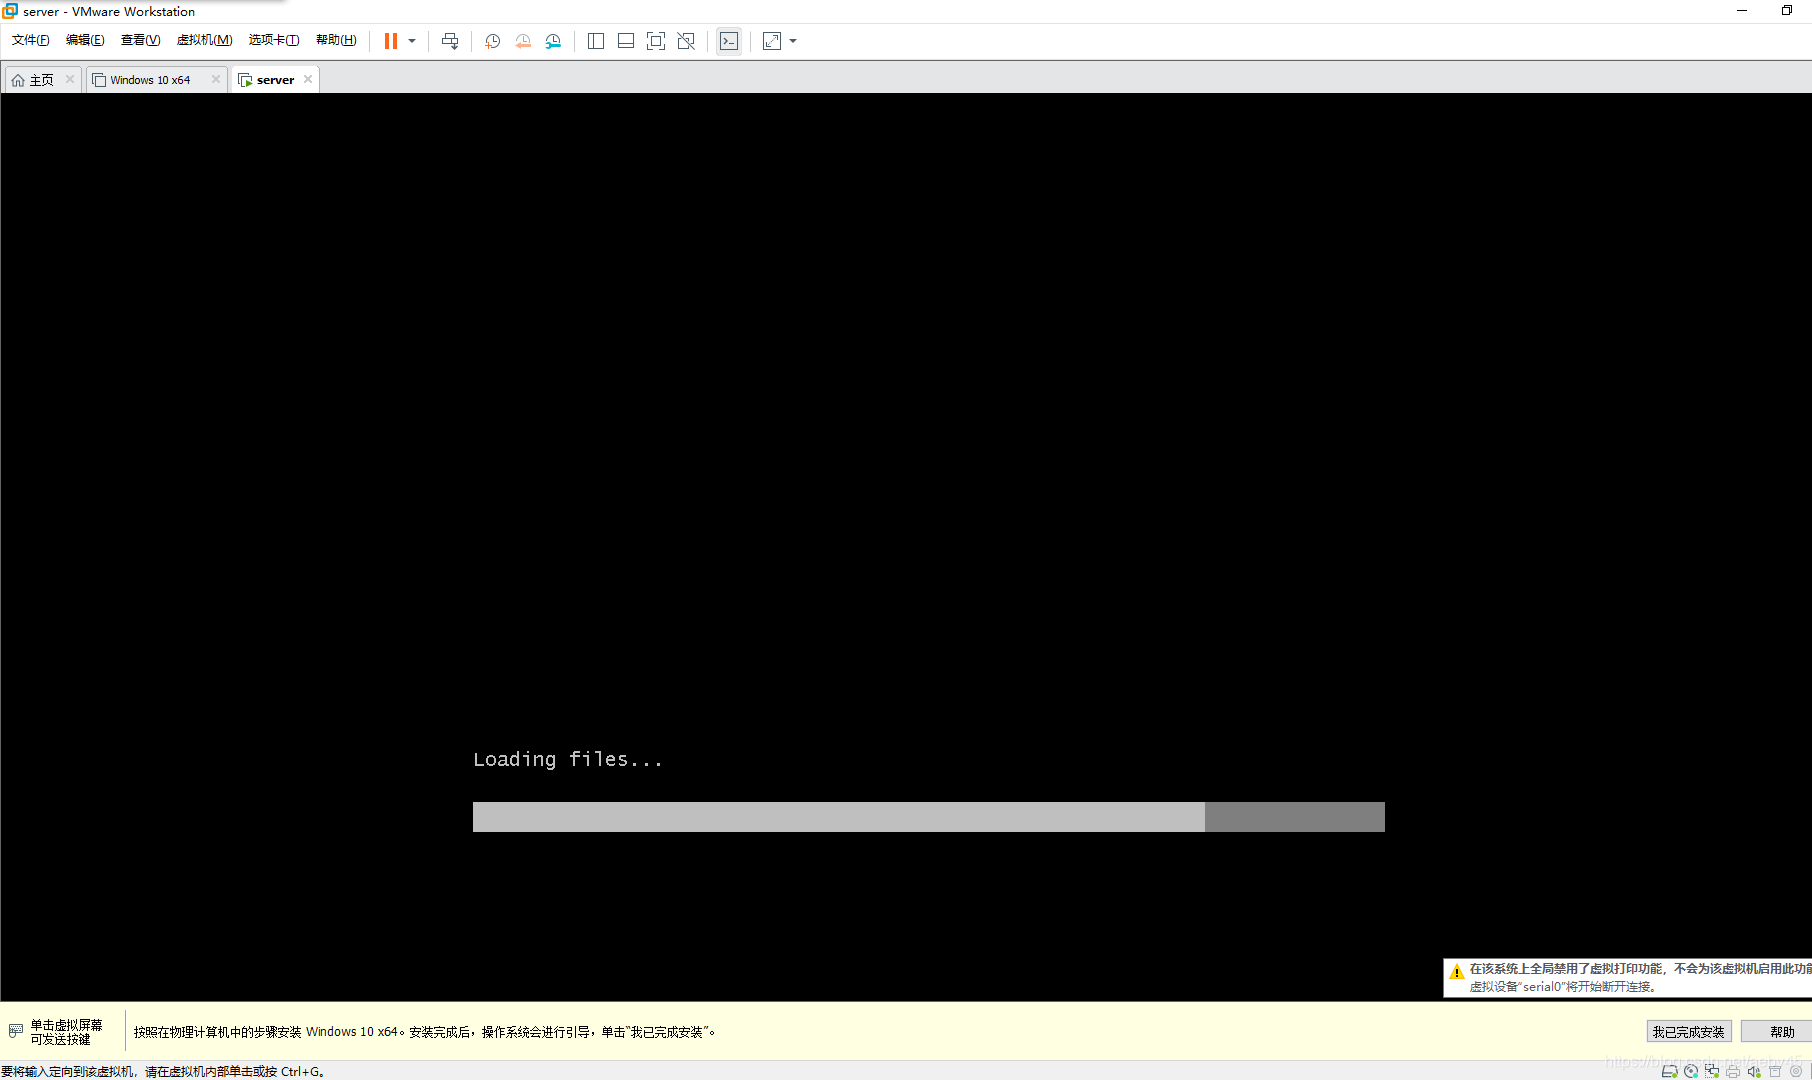This screenshot has height=1080, width=1812.
Task: Click the Send Ctrl+Alt+Del toolbar icon
Action: point(450,41)
